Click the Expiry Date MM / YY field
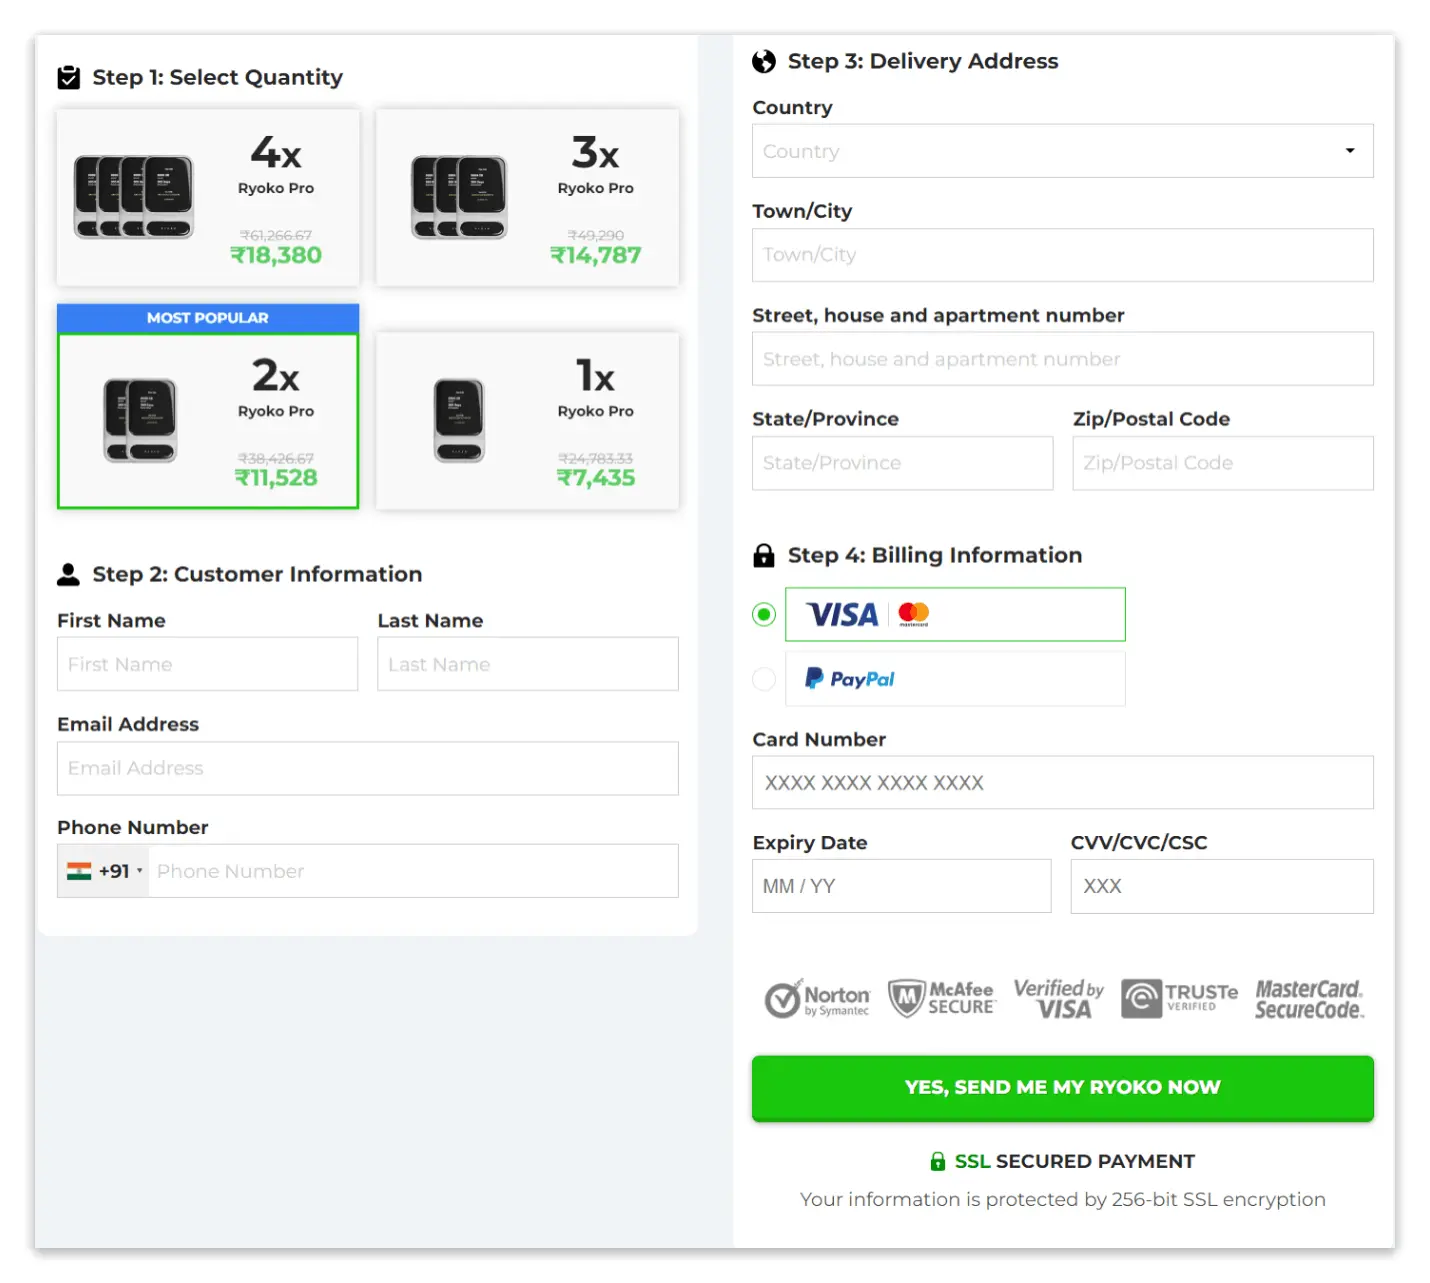The height and width of the screenshot is (1283, 1430). tap(902, 886)
